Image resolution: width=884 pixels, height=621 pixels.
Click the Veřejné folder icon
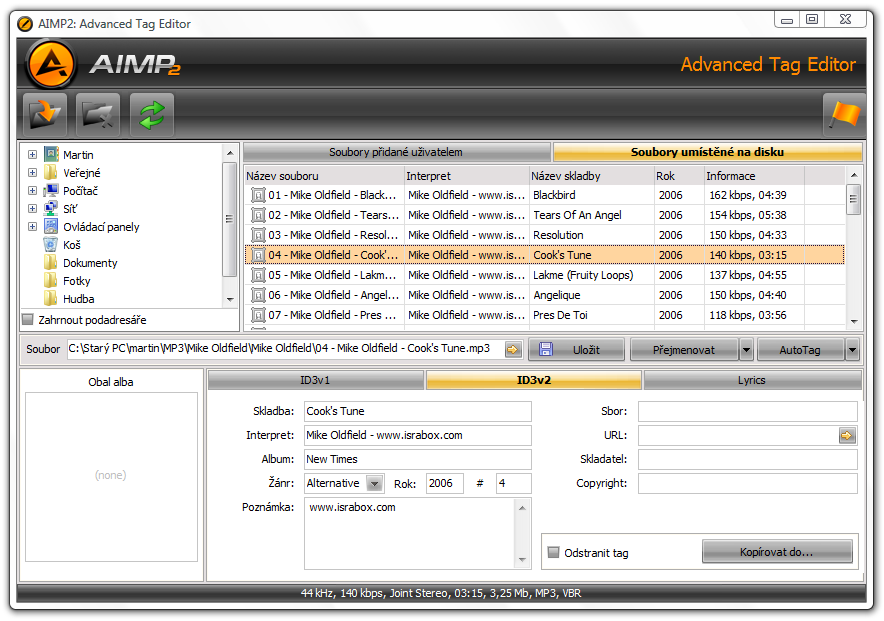51,172
